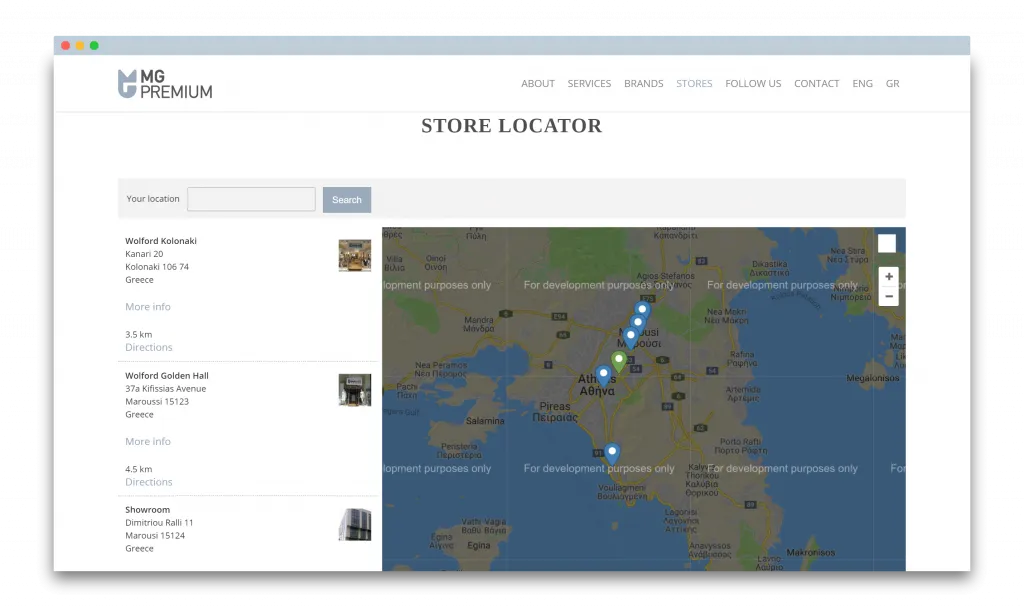Select FOLLOW US in the navigation
This screenshot has width=1024, height=607.
tap(753, 84)
